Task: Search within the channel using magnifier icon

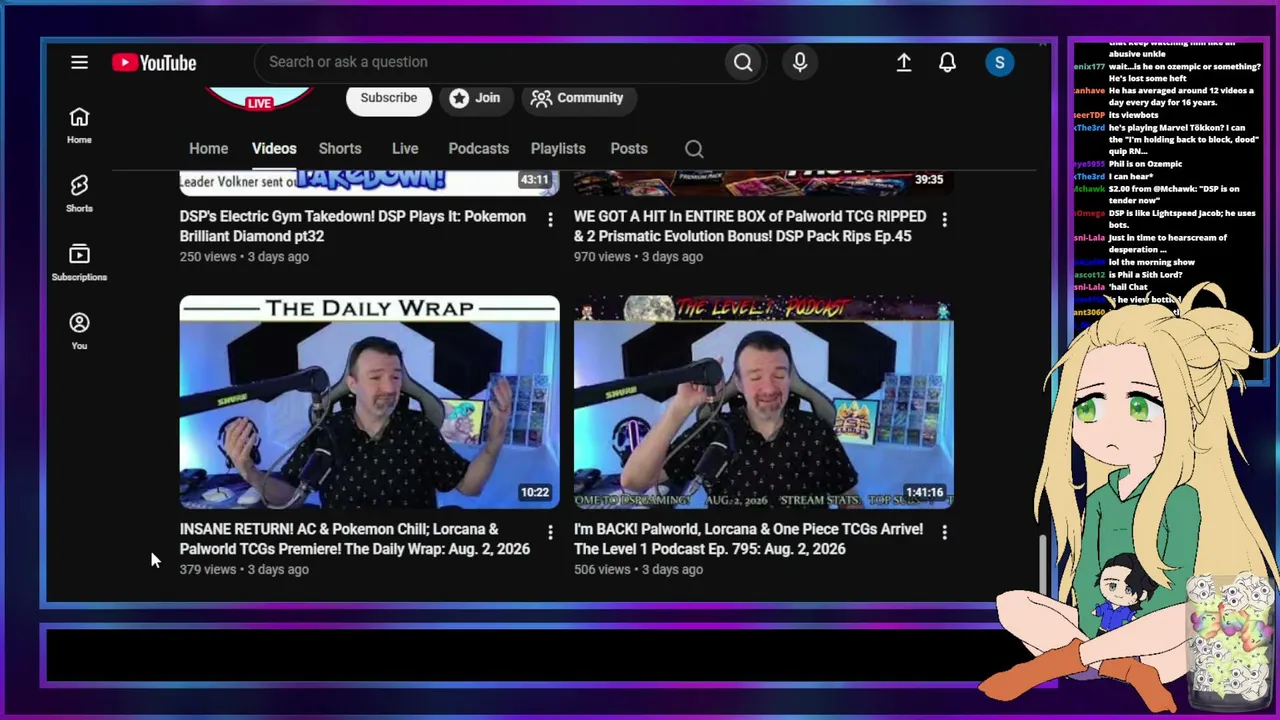Action: 694,149
